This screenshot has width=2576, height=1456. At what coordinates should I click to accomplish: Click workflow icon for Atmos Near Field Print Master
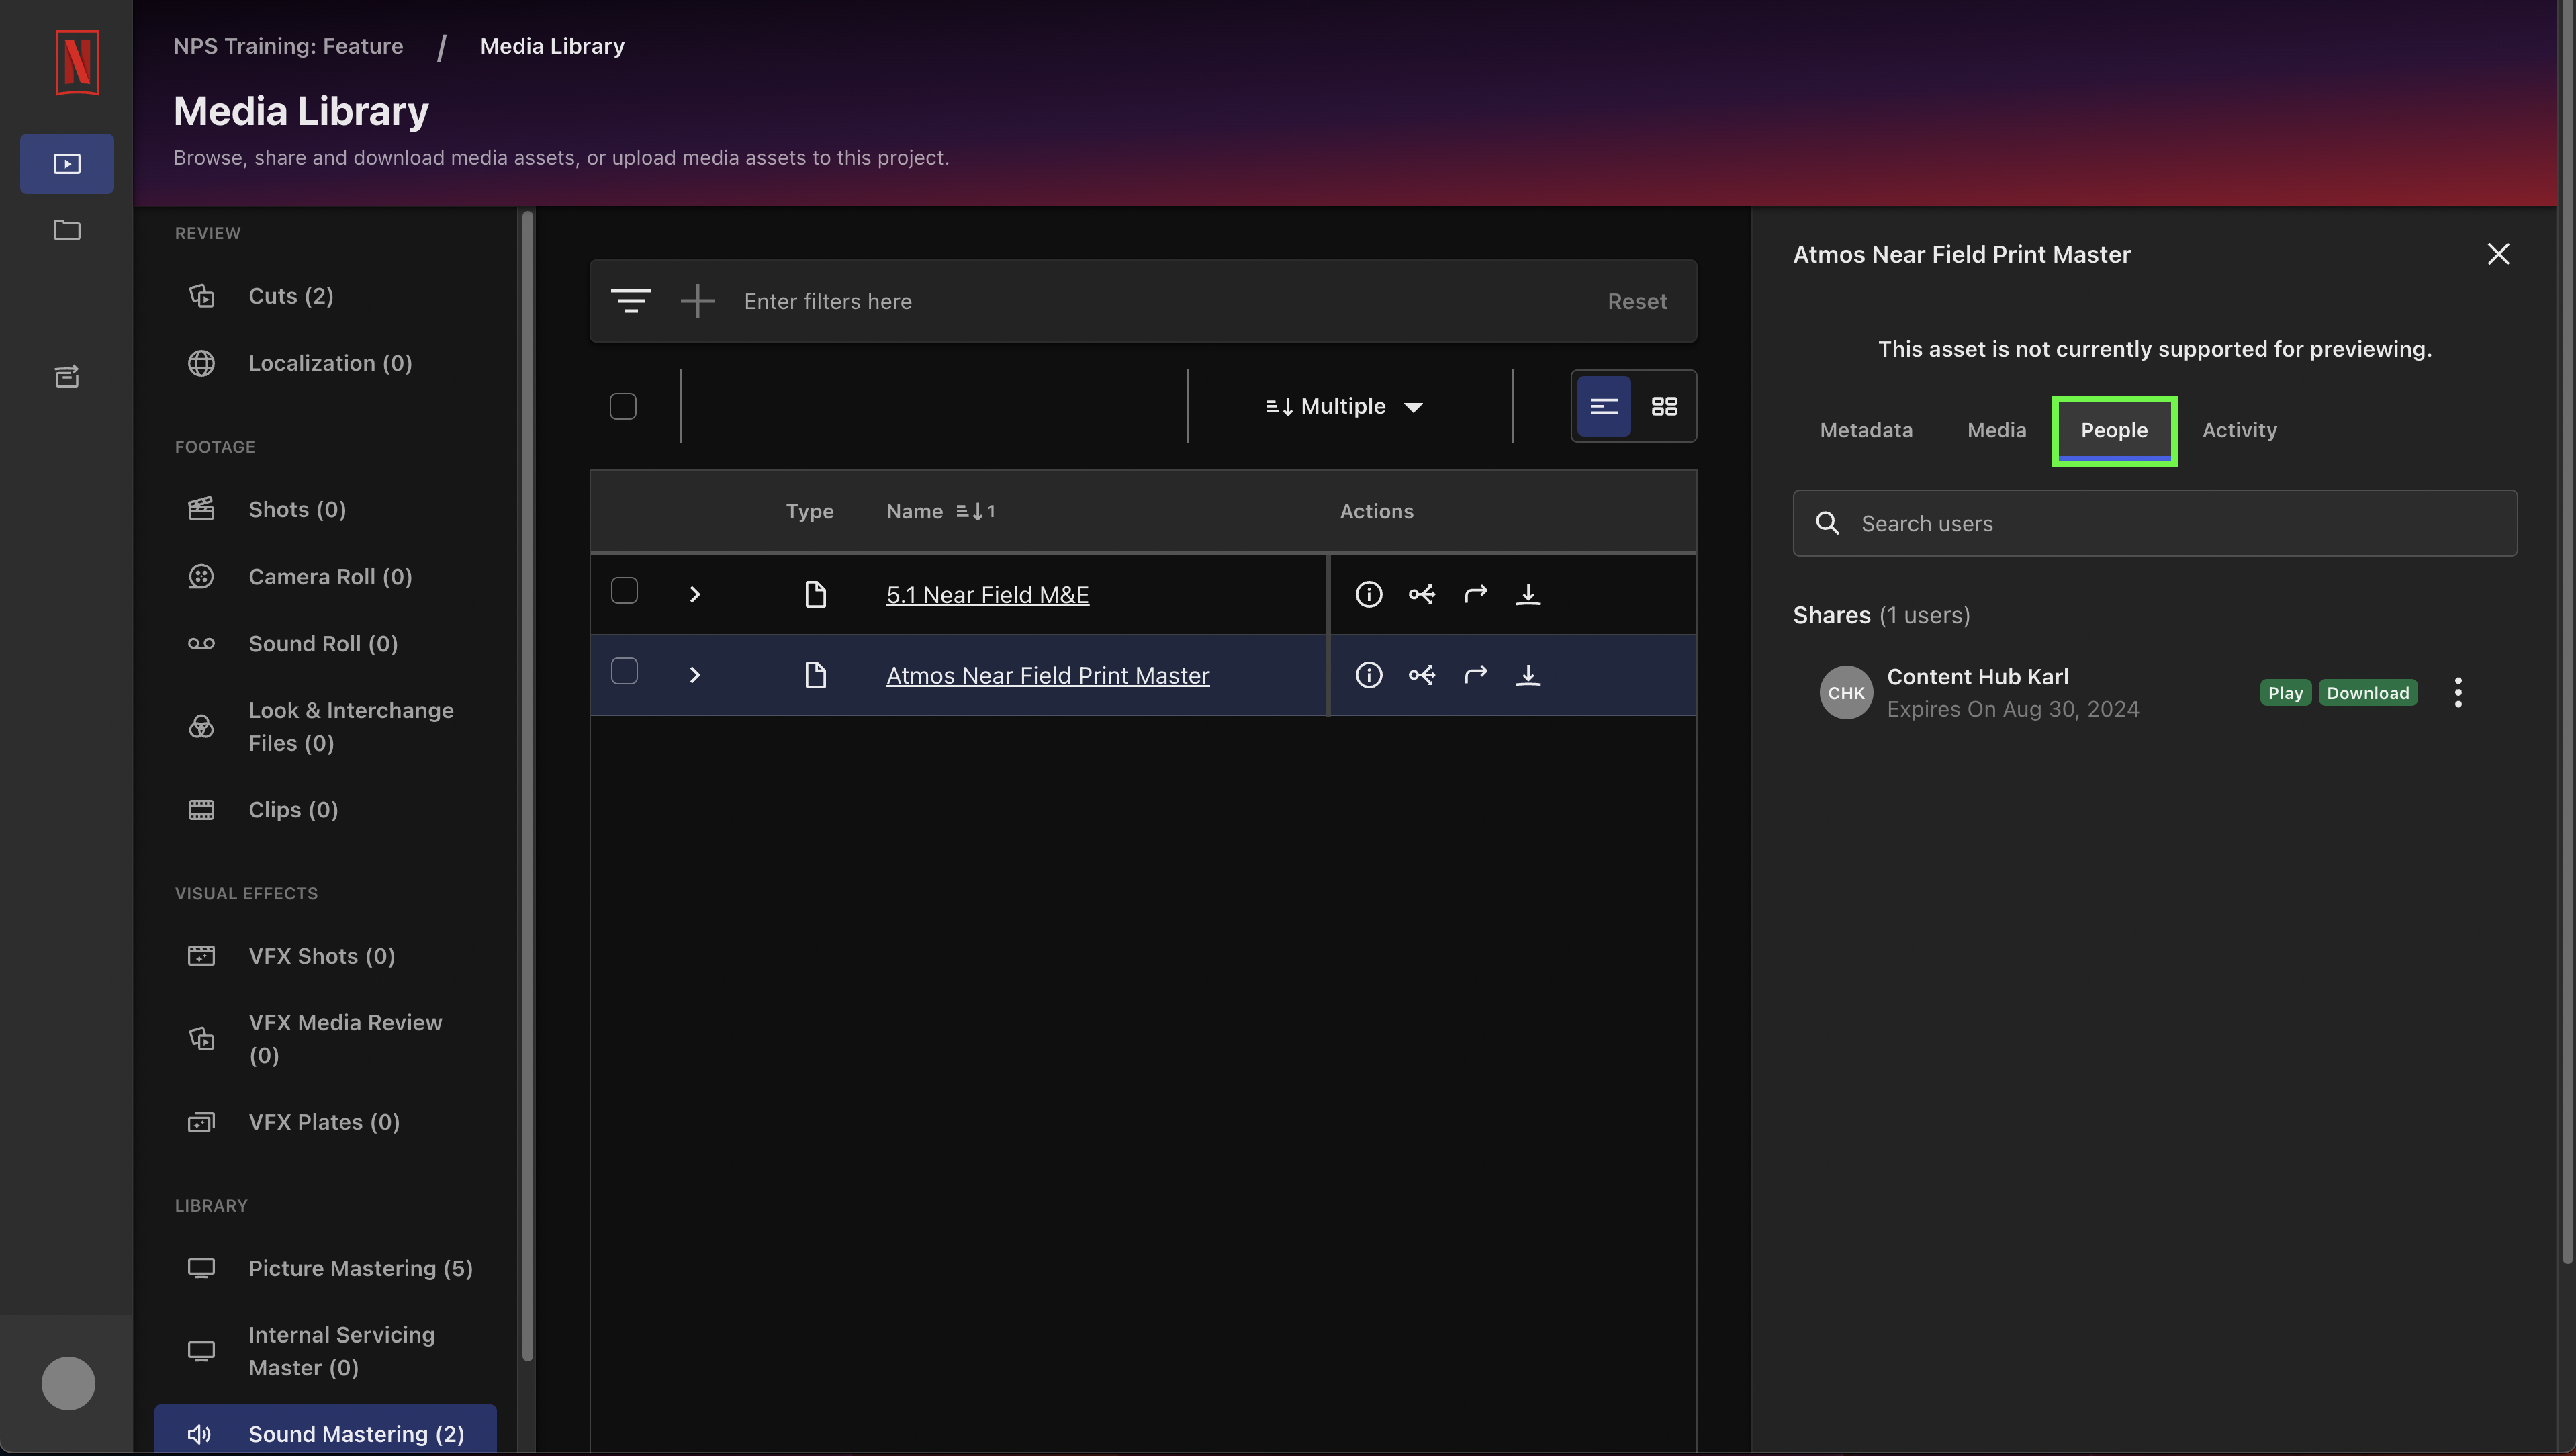coord(1421,675)
